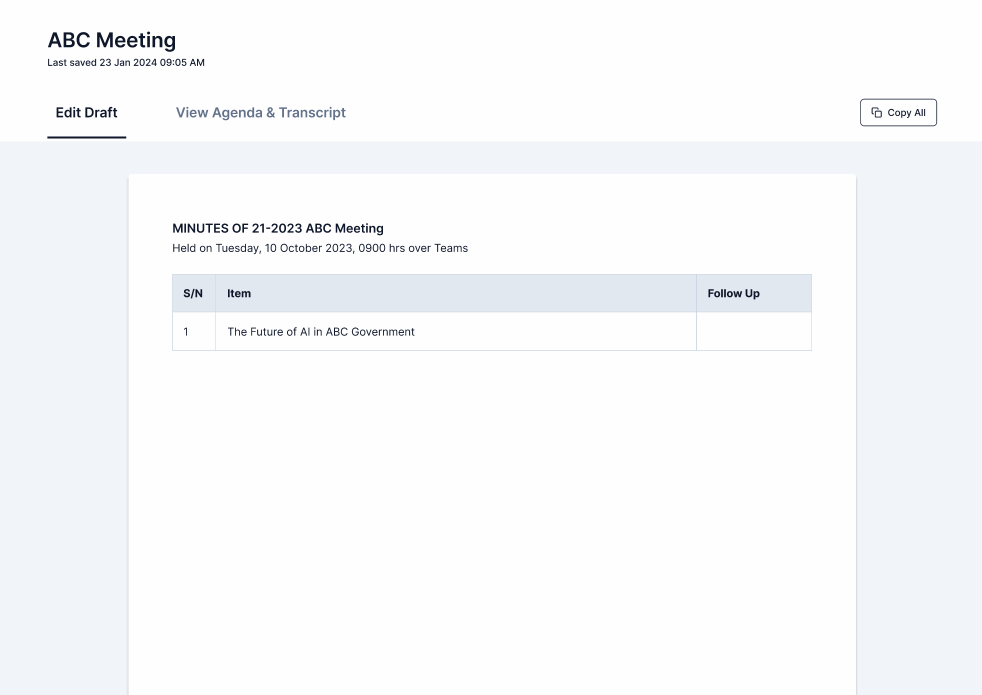Click the ABC Meeting page title
Viewport: 982px width, 695px height.
111,41
